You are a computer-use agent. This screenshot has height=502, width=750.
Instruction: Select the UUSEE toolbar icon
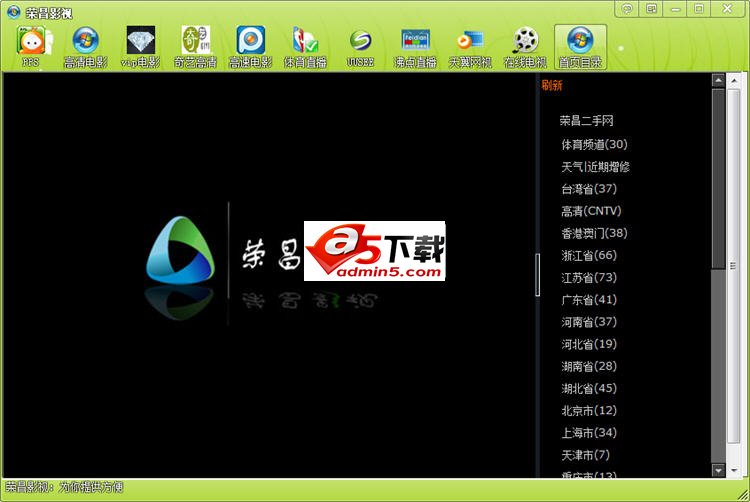click(x=360, y=47)
